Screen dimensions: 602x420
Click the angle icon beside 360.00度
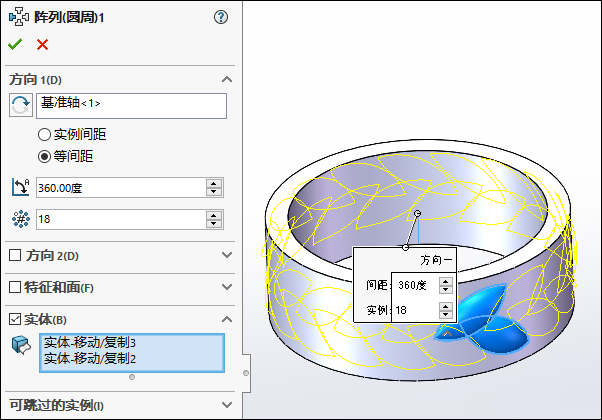[x=20, y=187]
